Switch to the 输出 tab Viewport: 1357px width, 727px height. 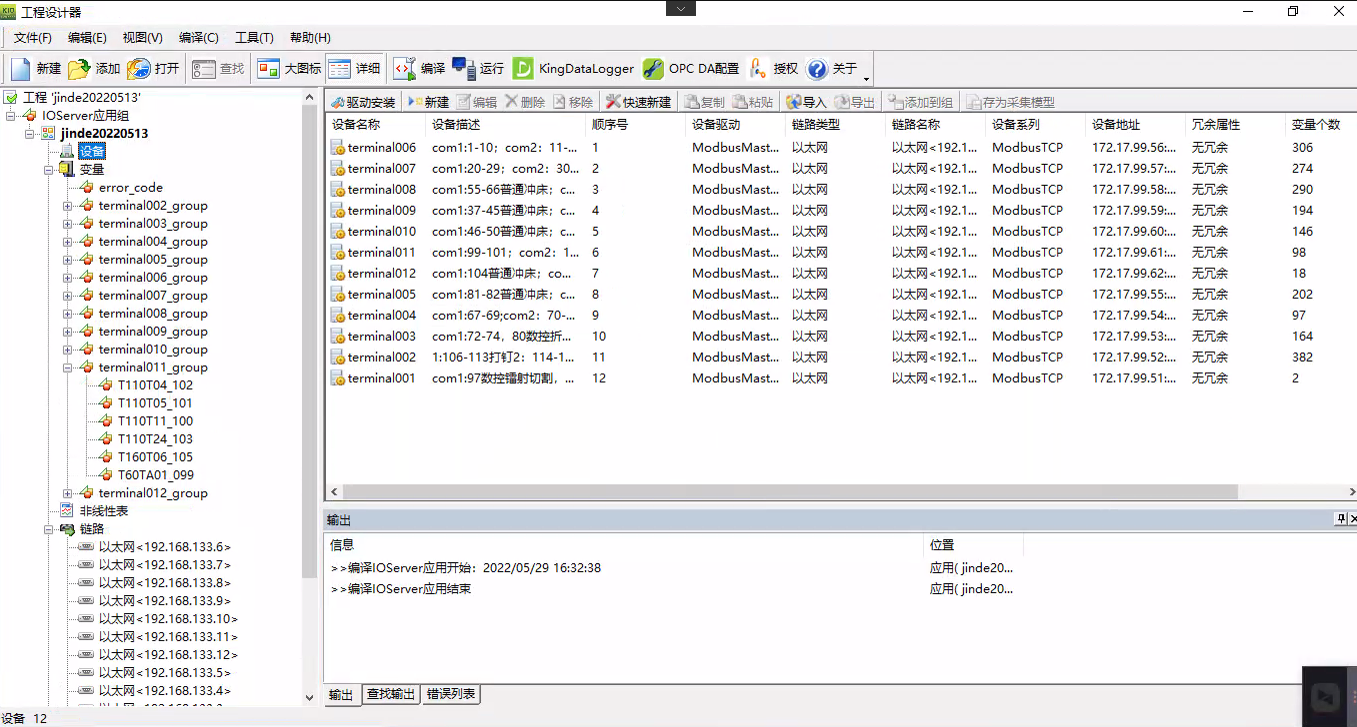341,695
